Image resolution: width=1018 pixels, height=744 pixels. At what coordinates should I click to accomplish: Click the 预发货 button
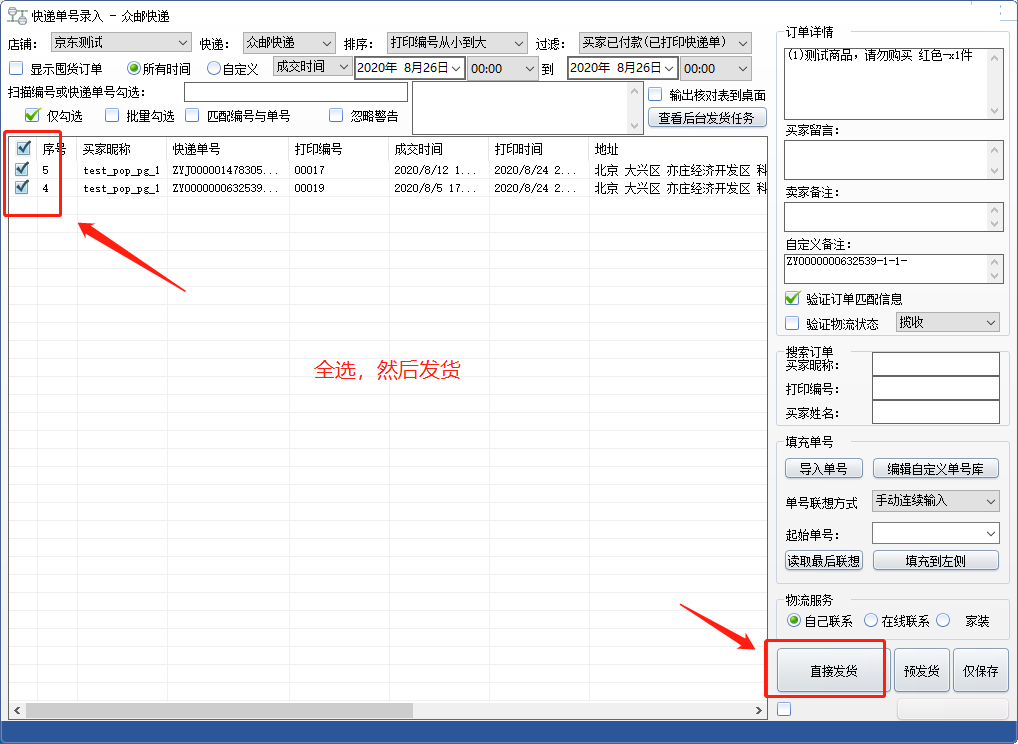tap(921, 671)
